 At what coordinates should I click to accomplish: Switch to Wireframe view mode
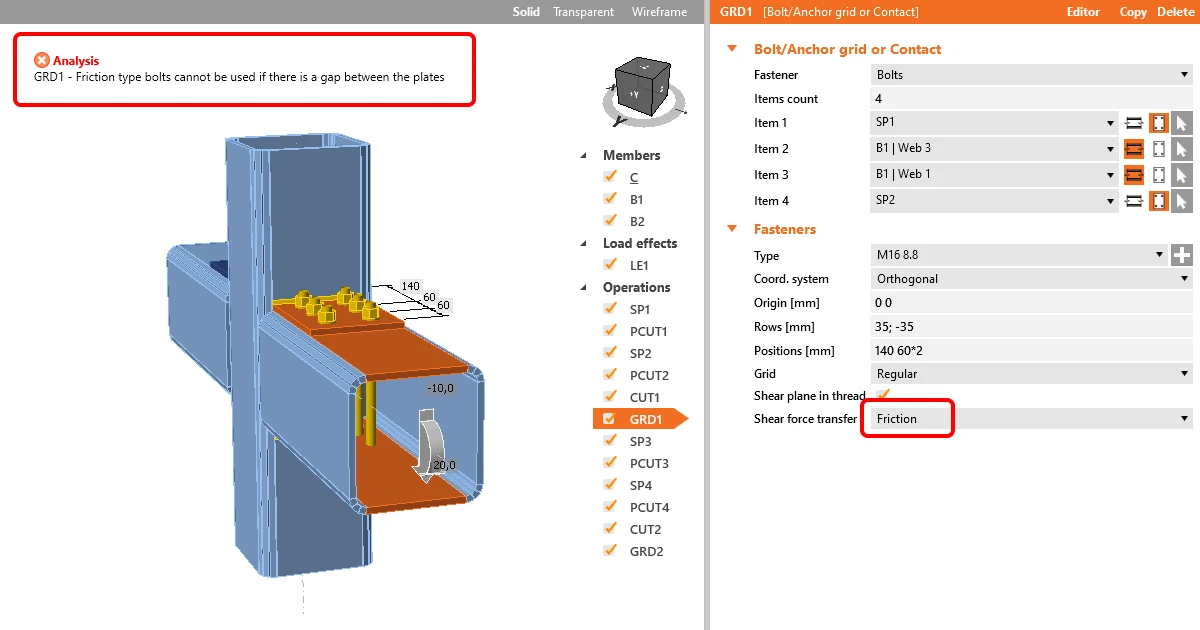click(x=659, y=12)
